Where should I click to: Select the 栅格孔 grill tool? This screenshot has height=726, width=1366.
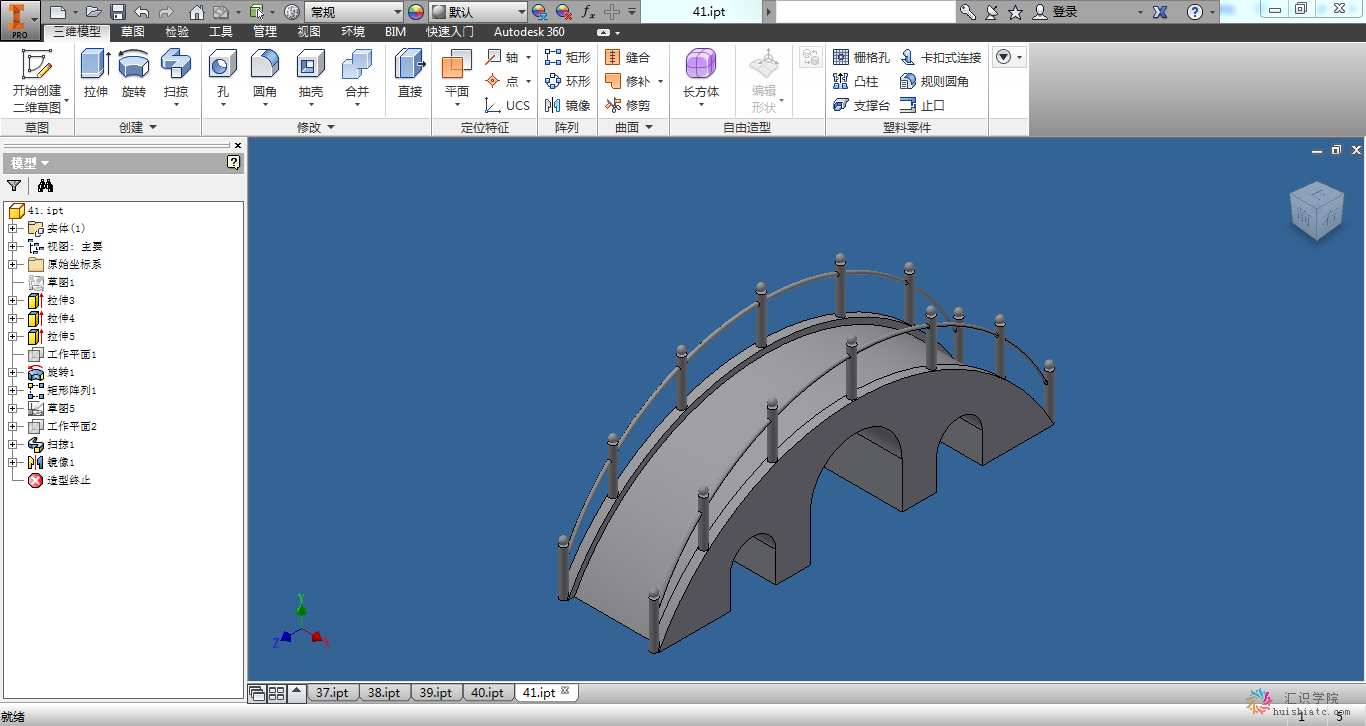point(861,57)
